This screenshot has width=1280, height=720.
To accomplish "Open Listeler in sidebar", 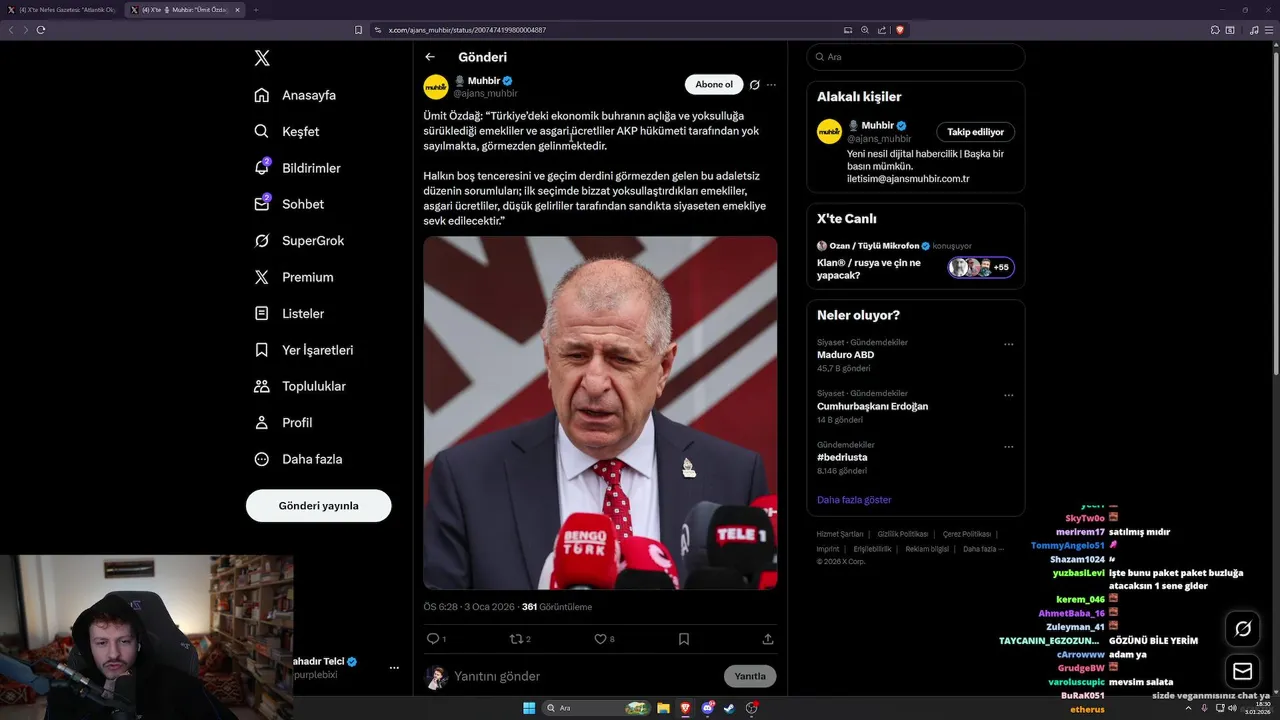I will click(289, 313).
